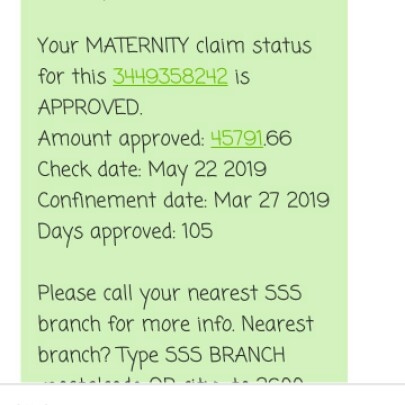Image resolution: width=405 pixels, height=405 pixels.
Task: Select the '.66' decimal after the amount
Action: (278, 138)
